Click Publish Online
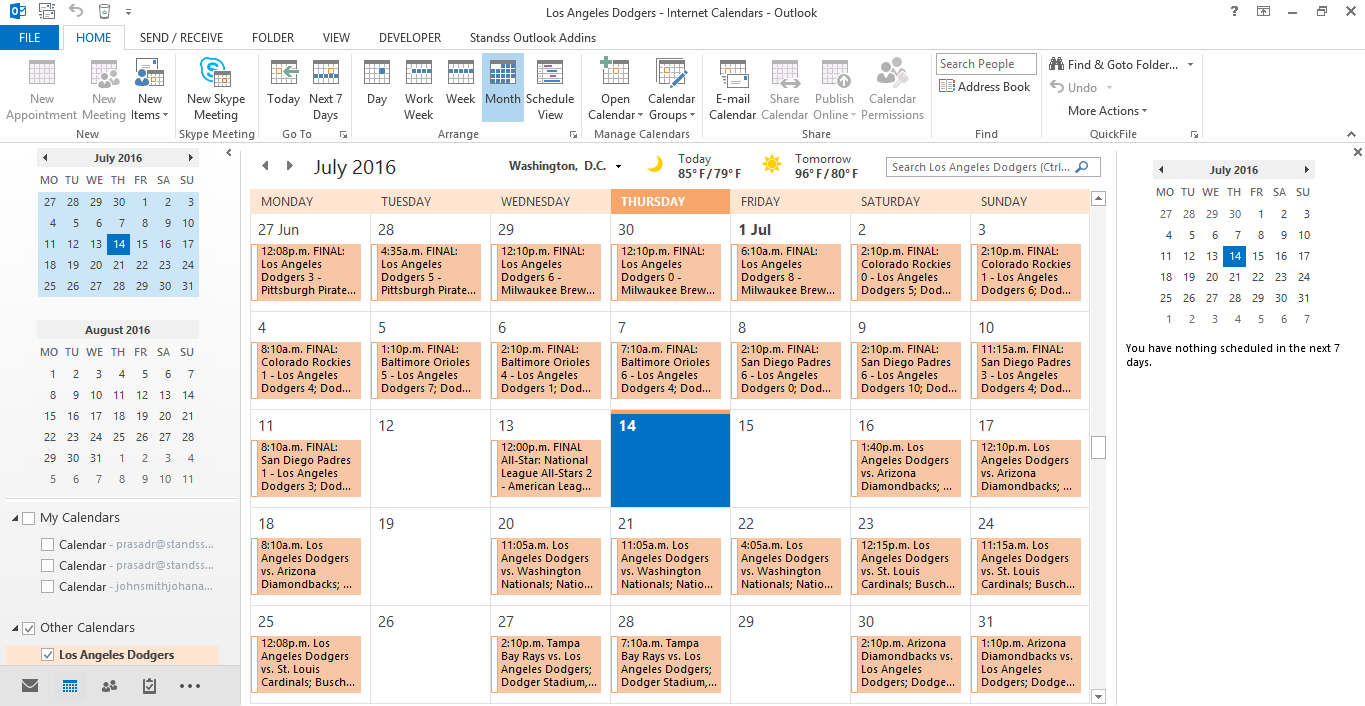The width and height of the screenshot is (1365, 706). 835,90
